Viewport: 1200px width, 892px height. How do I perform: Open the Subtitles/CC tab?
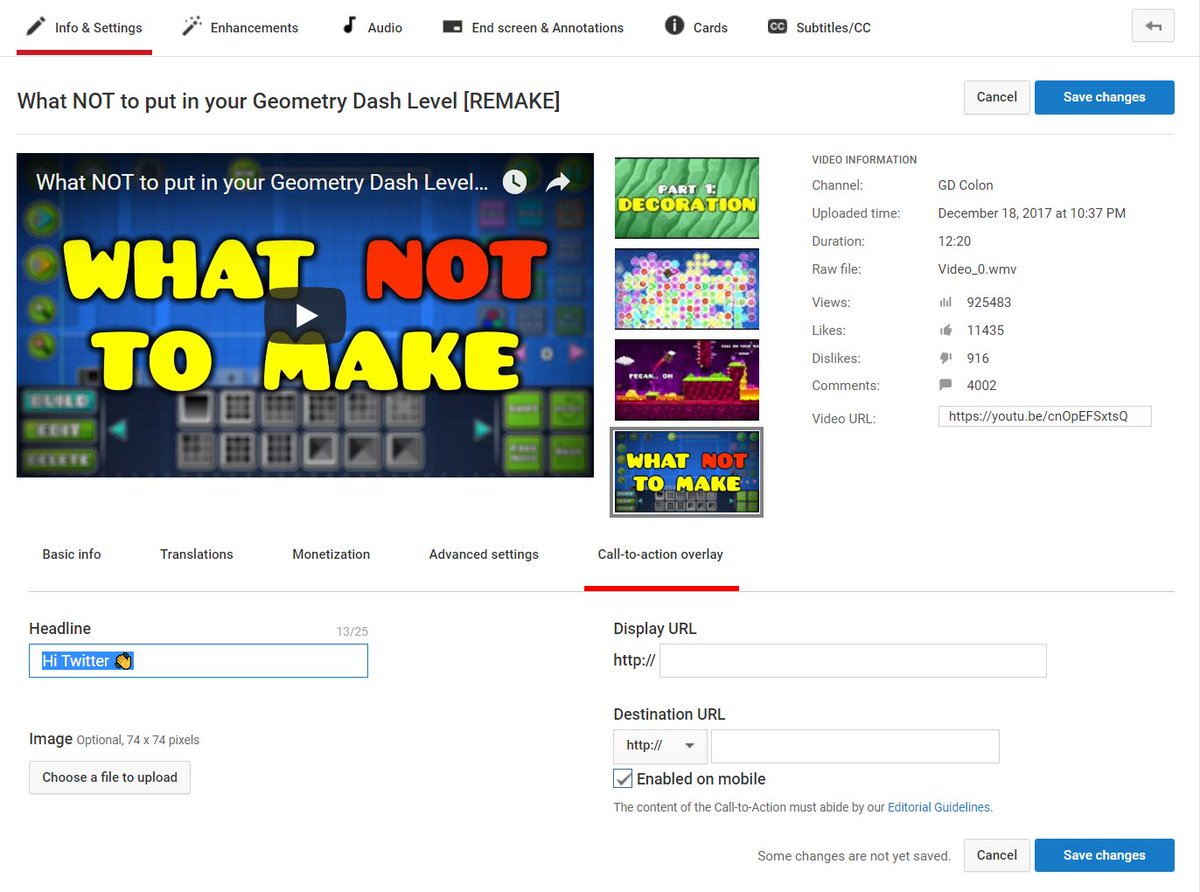tap(819, 27)
